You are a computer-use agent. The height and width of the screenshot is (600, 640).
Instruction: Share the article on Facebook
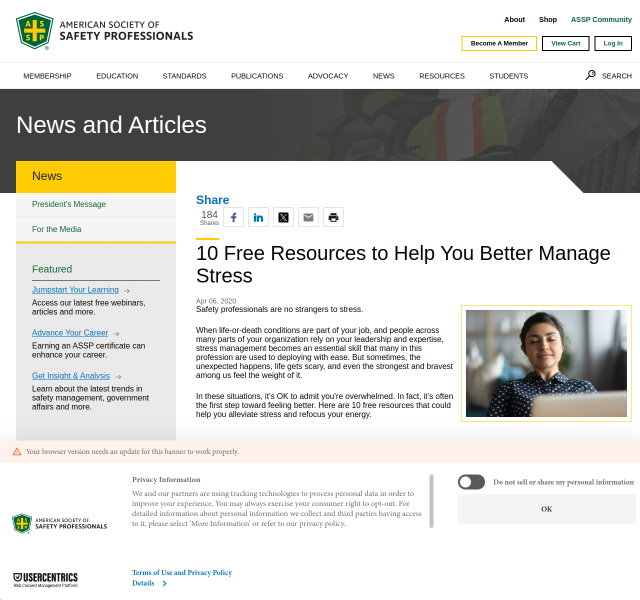(233, 217)
